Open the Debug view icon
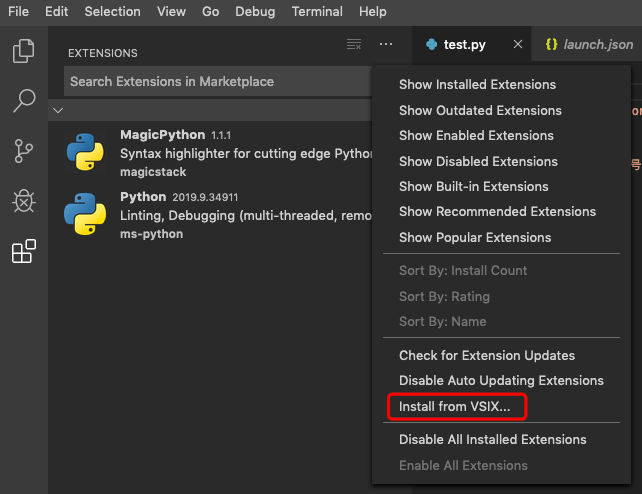Image resolution: width=642 pixels, height=494 pixels. click(24, 201)
